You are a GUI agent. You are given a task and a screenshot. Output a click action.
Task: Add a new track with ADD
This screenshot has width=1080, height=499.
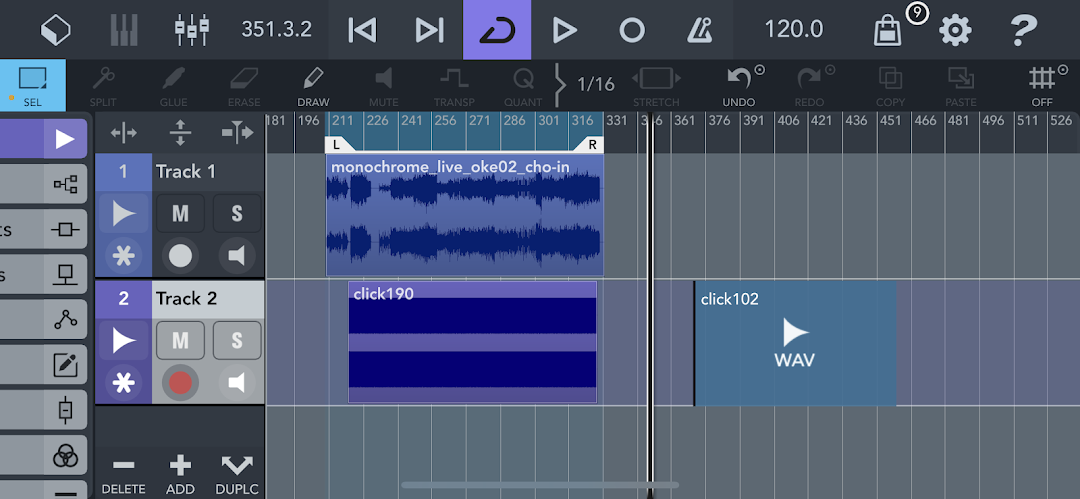(x=180, y=474)
